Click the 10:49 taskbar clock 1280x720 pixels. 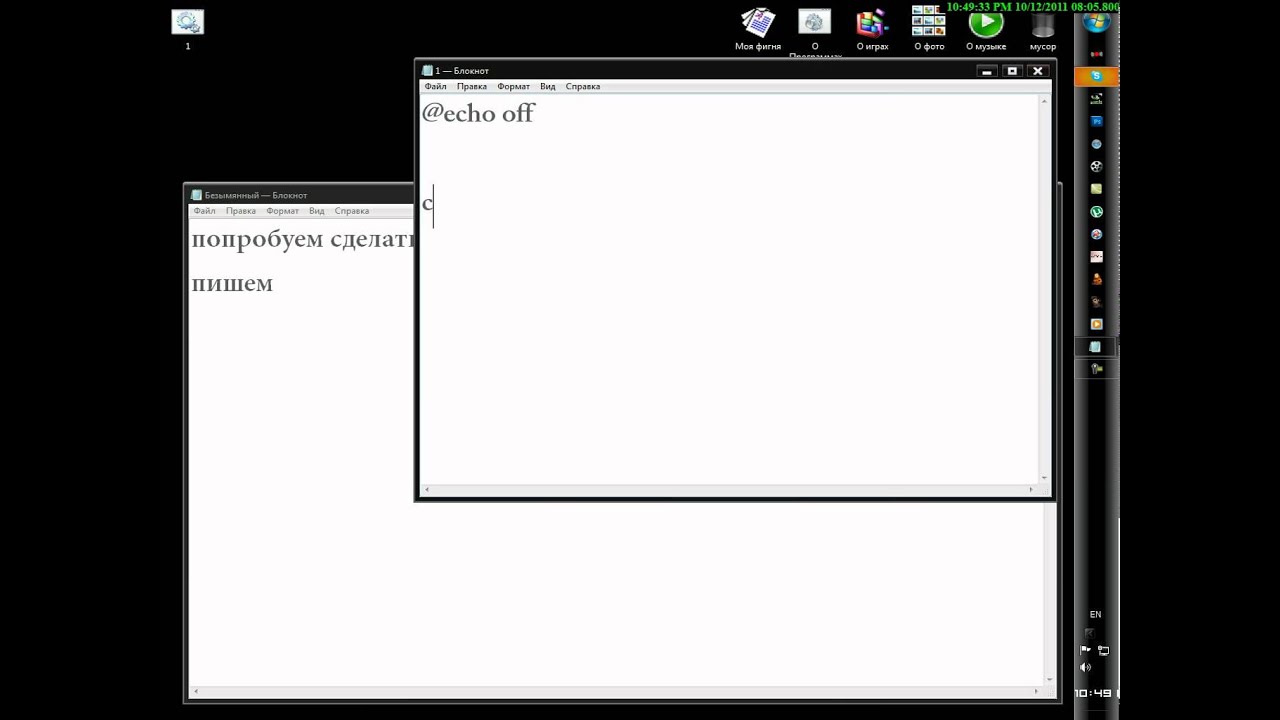[1094, 692]
